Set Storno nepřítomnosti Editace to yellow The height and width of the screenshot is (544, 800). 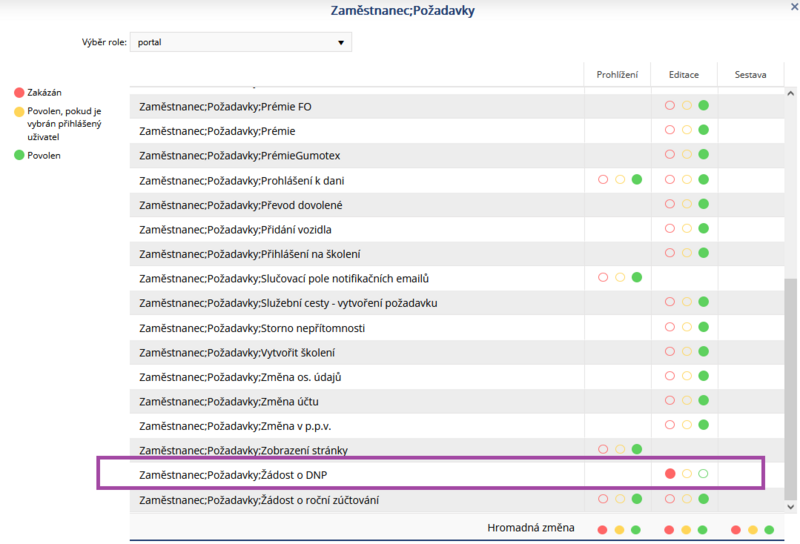pos(687,327)
